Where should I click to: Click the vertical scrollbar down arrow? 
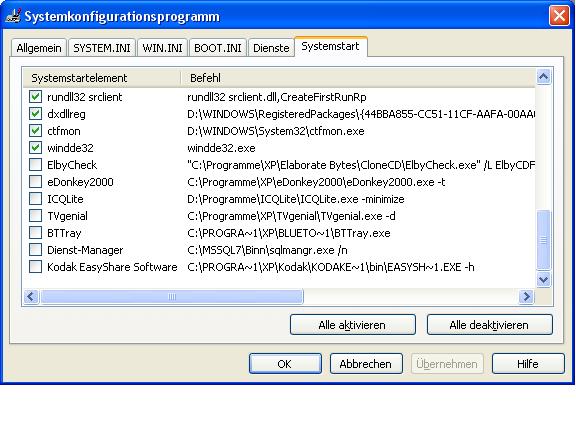click(x=543, y=280)
